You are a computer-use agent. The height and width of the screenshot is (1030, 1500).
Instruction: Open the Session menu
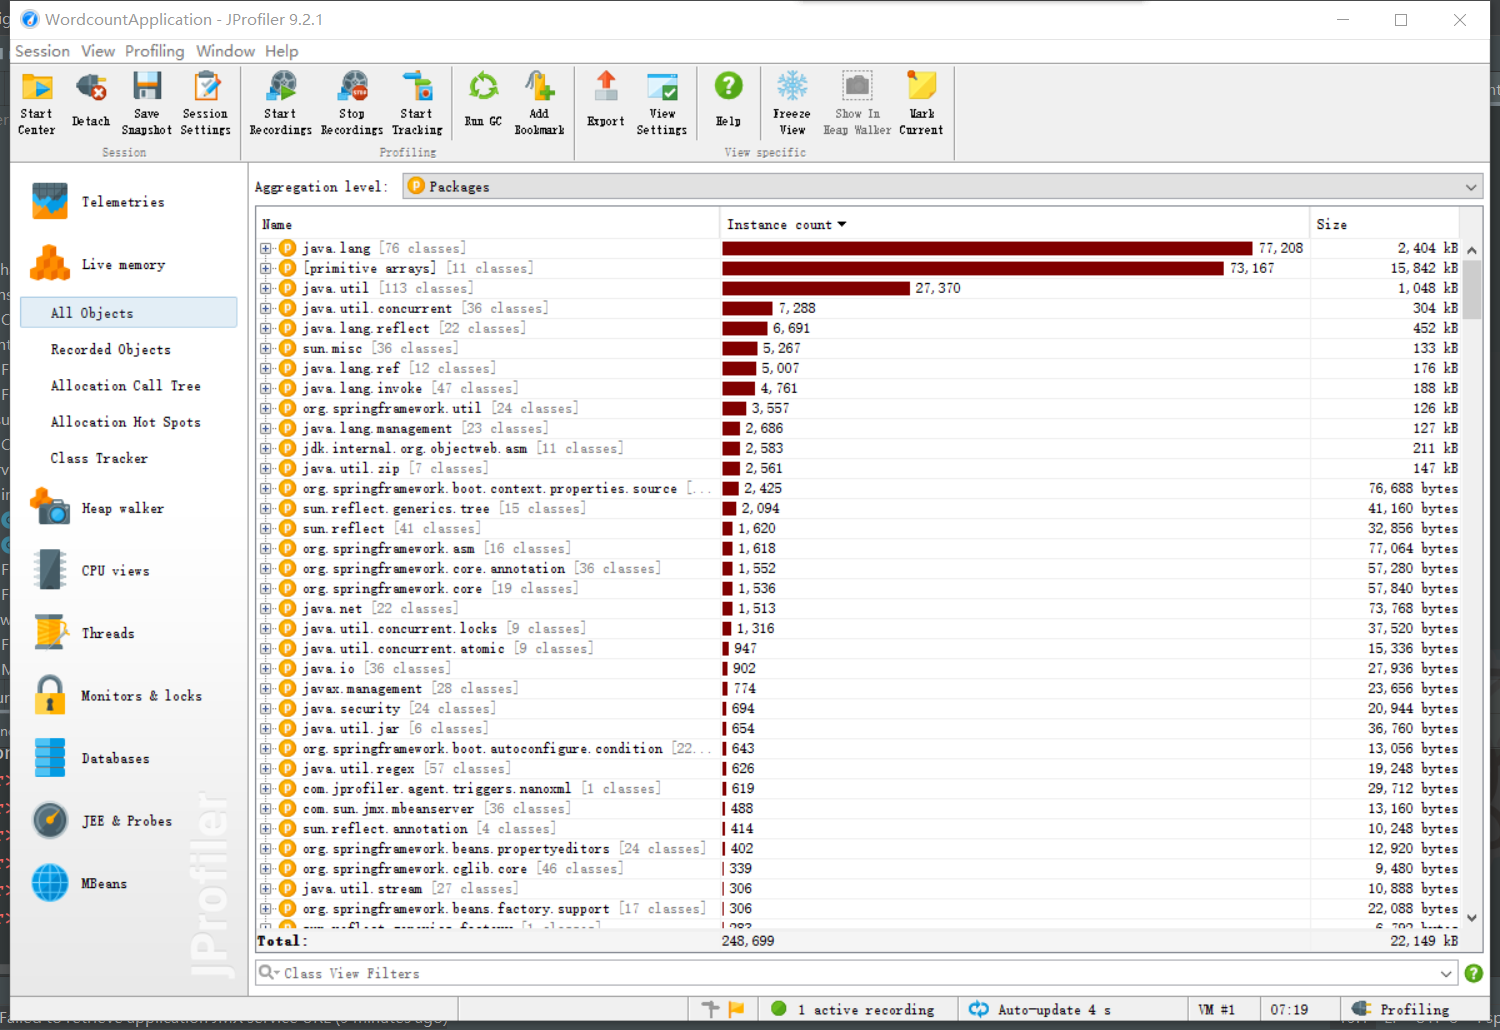[43, 51]
